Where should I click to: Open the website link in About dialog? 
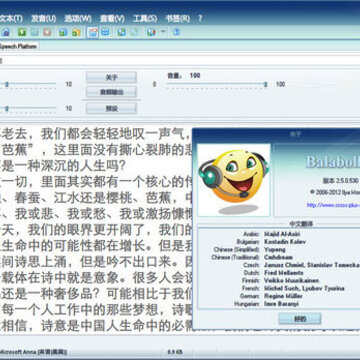coord(333,205)
